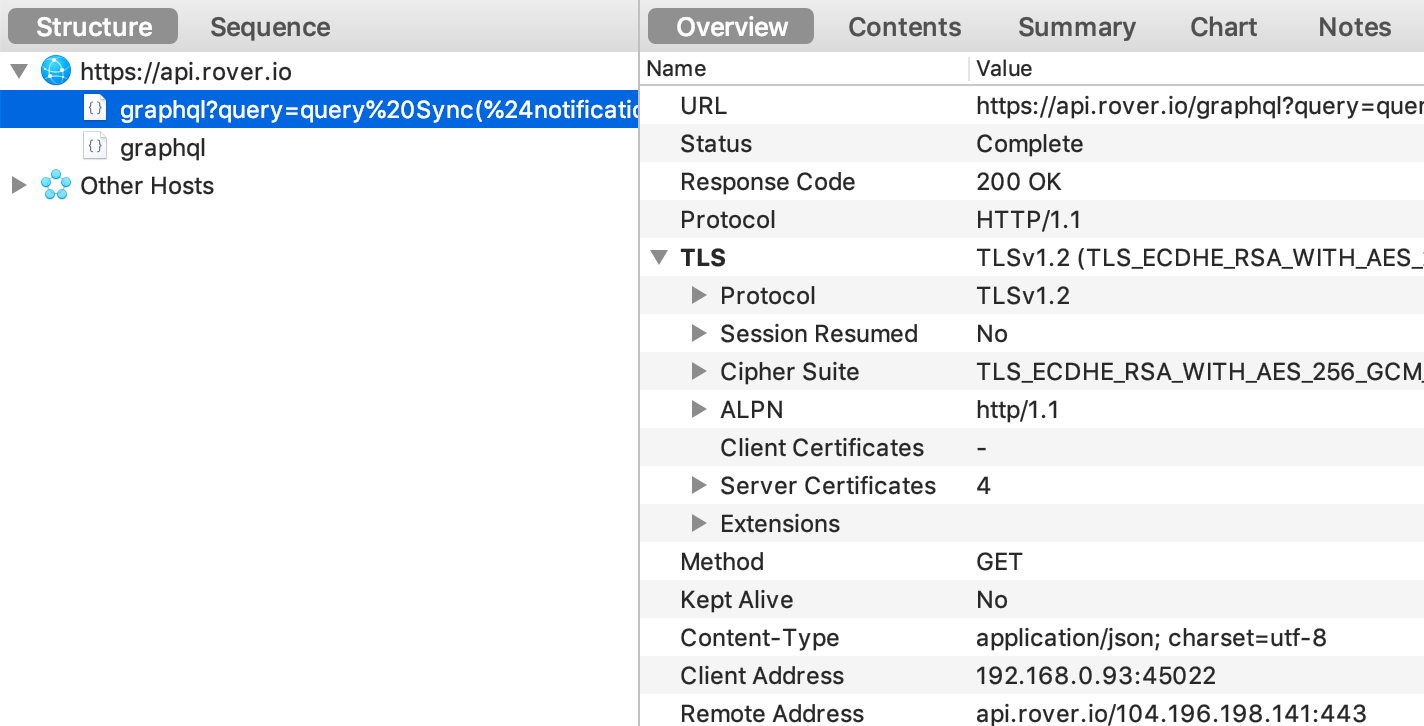This screenshot has width=1424, height=726.
Task: Click the application/json; charset=utf-8 value
Action: click(x=1151, y=638)
